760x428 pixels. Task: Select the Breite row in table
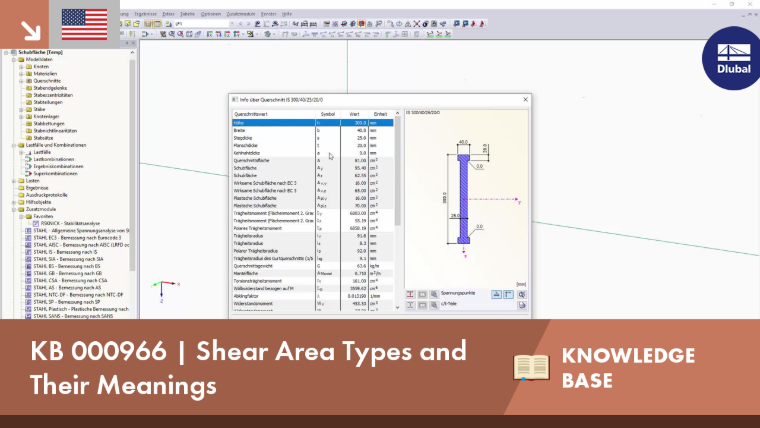tap(313, 130)
